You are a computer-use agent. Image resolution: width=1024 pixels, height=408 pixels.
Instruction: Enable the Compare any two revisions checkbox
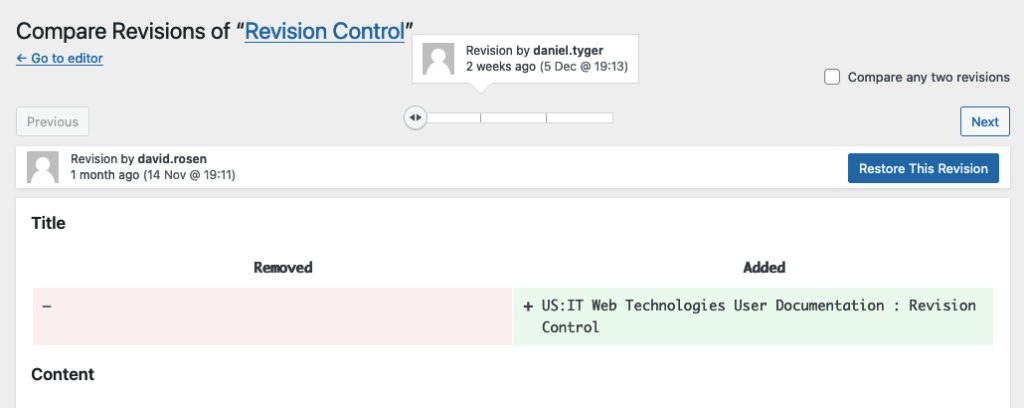831,77
